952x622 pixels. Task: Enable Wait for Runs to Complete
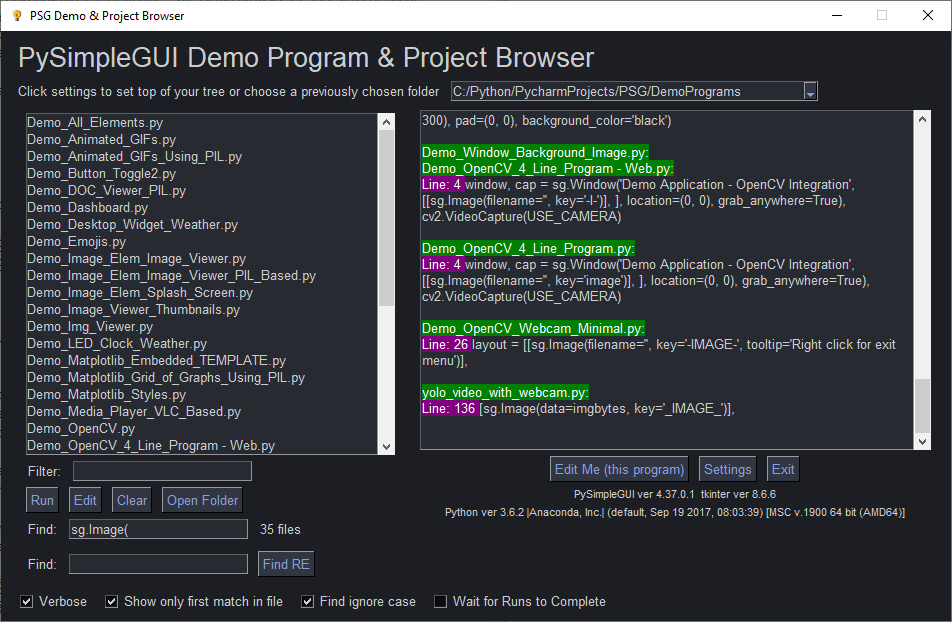pos(441,602)
